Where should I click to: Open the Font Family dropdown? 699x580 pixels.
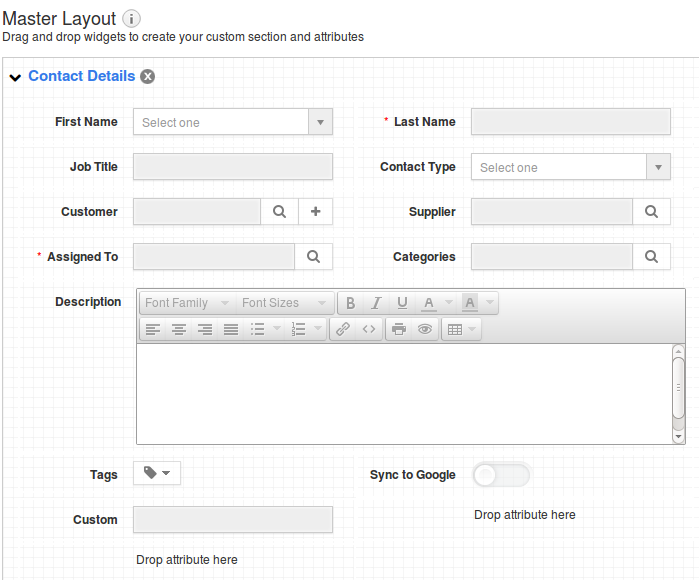point(186,303)
